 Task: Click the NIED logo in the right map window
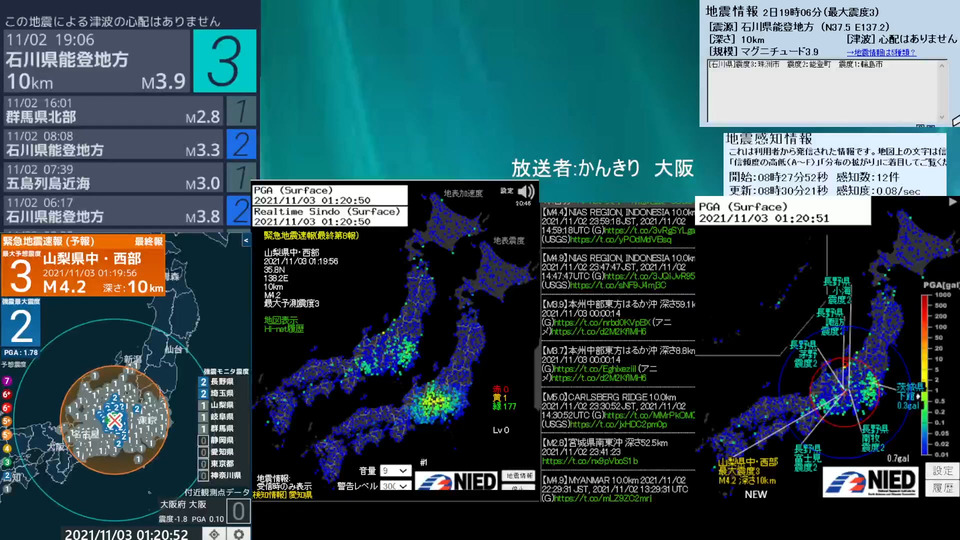point(871,481)
